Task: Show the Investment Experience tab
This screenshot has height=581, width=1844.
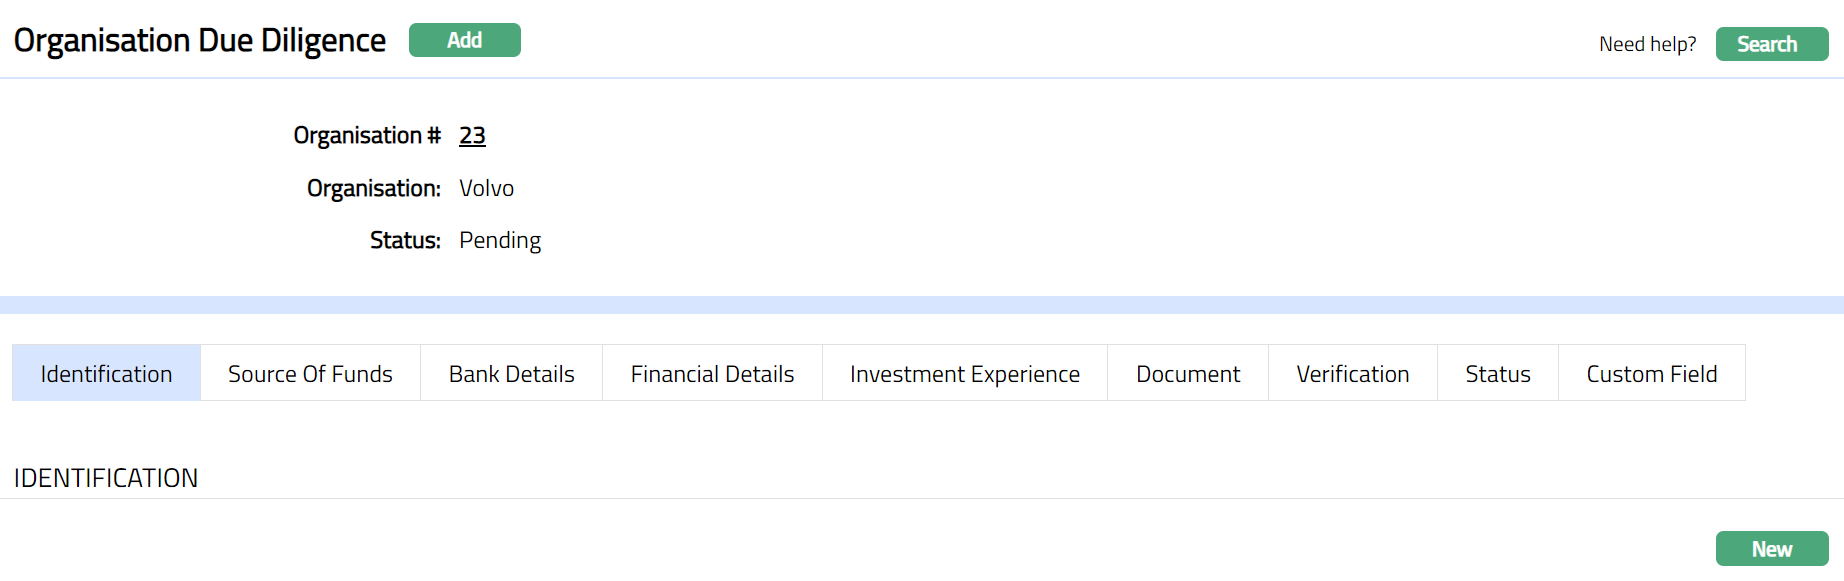Action: (964, 373)
